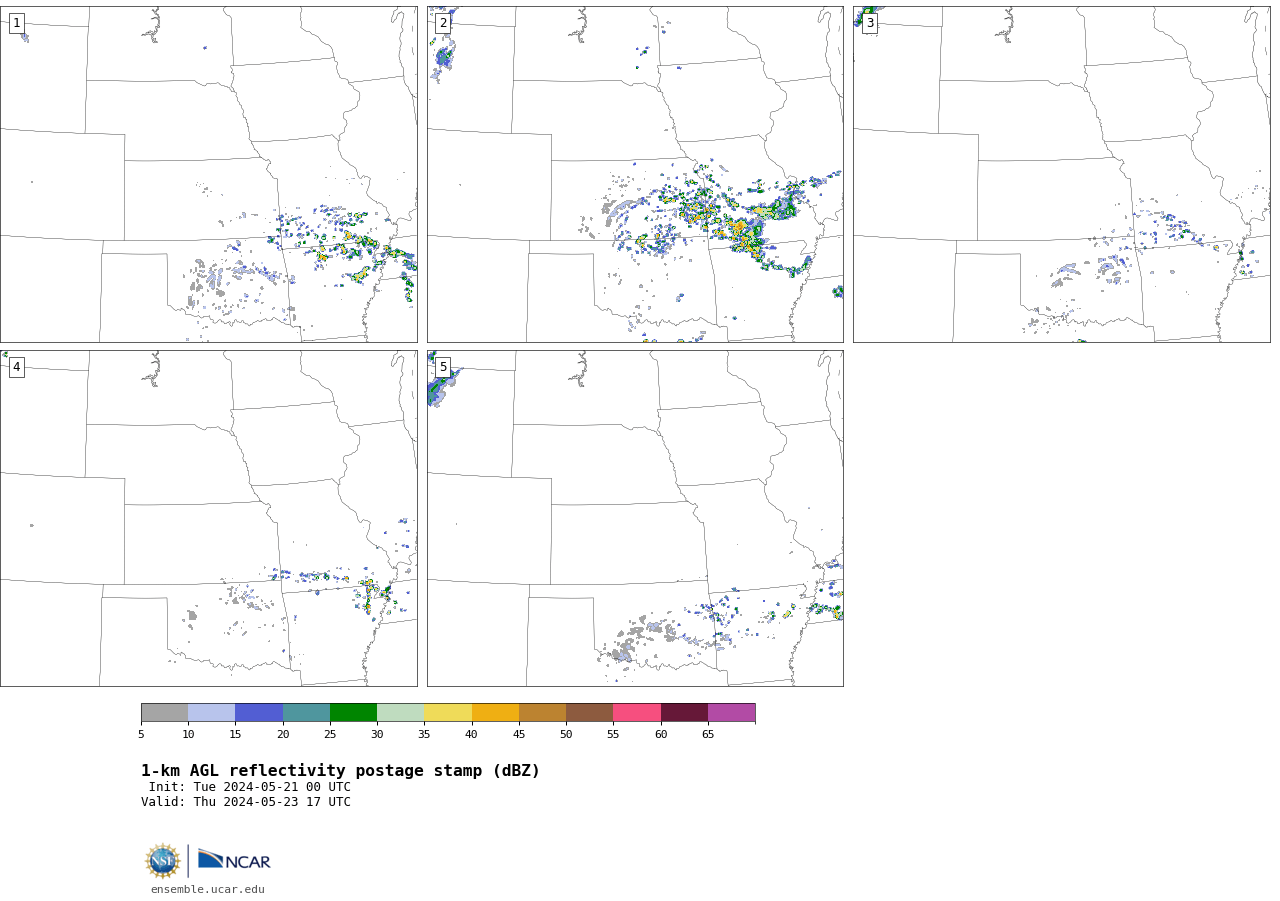This screenshot has height=901, width=1280.
Task: Select the orange 40-45 dBZ swatch
Action: (495, 712)
